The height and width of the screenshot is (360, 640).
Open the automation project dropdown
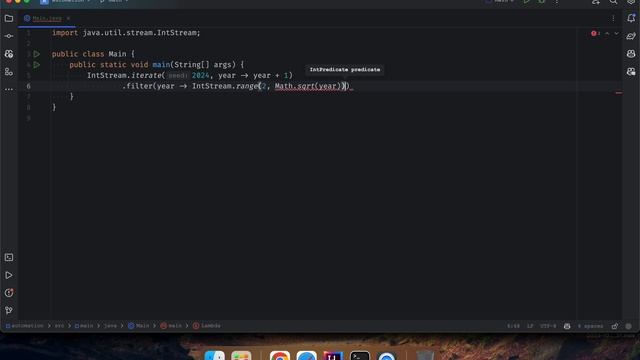click(x=65, y=2)
